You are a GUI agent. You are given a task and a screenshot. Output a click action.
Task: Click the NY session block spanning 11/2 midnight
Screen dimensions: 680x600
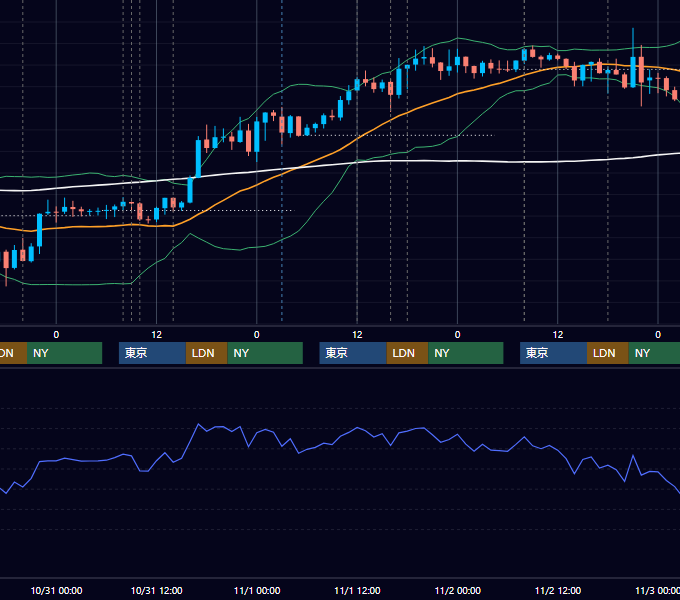pos(466,353)
